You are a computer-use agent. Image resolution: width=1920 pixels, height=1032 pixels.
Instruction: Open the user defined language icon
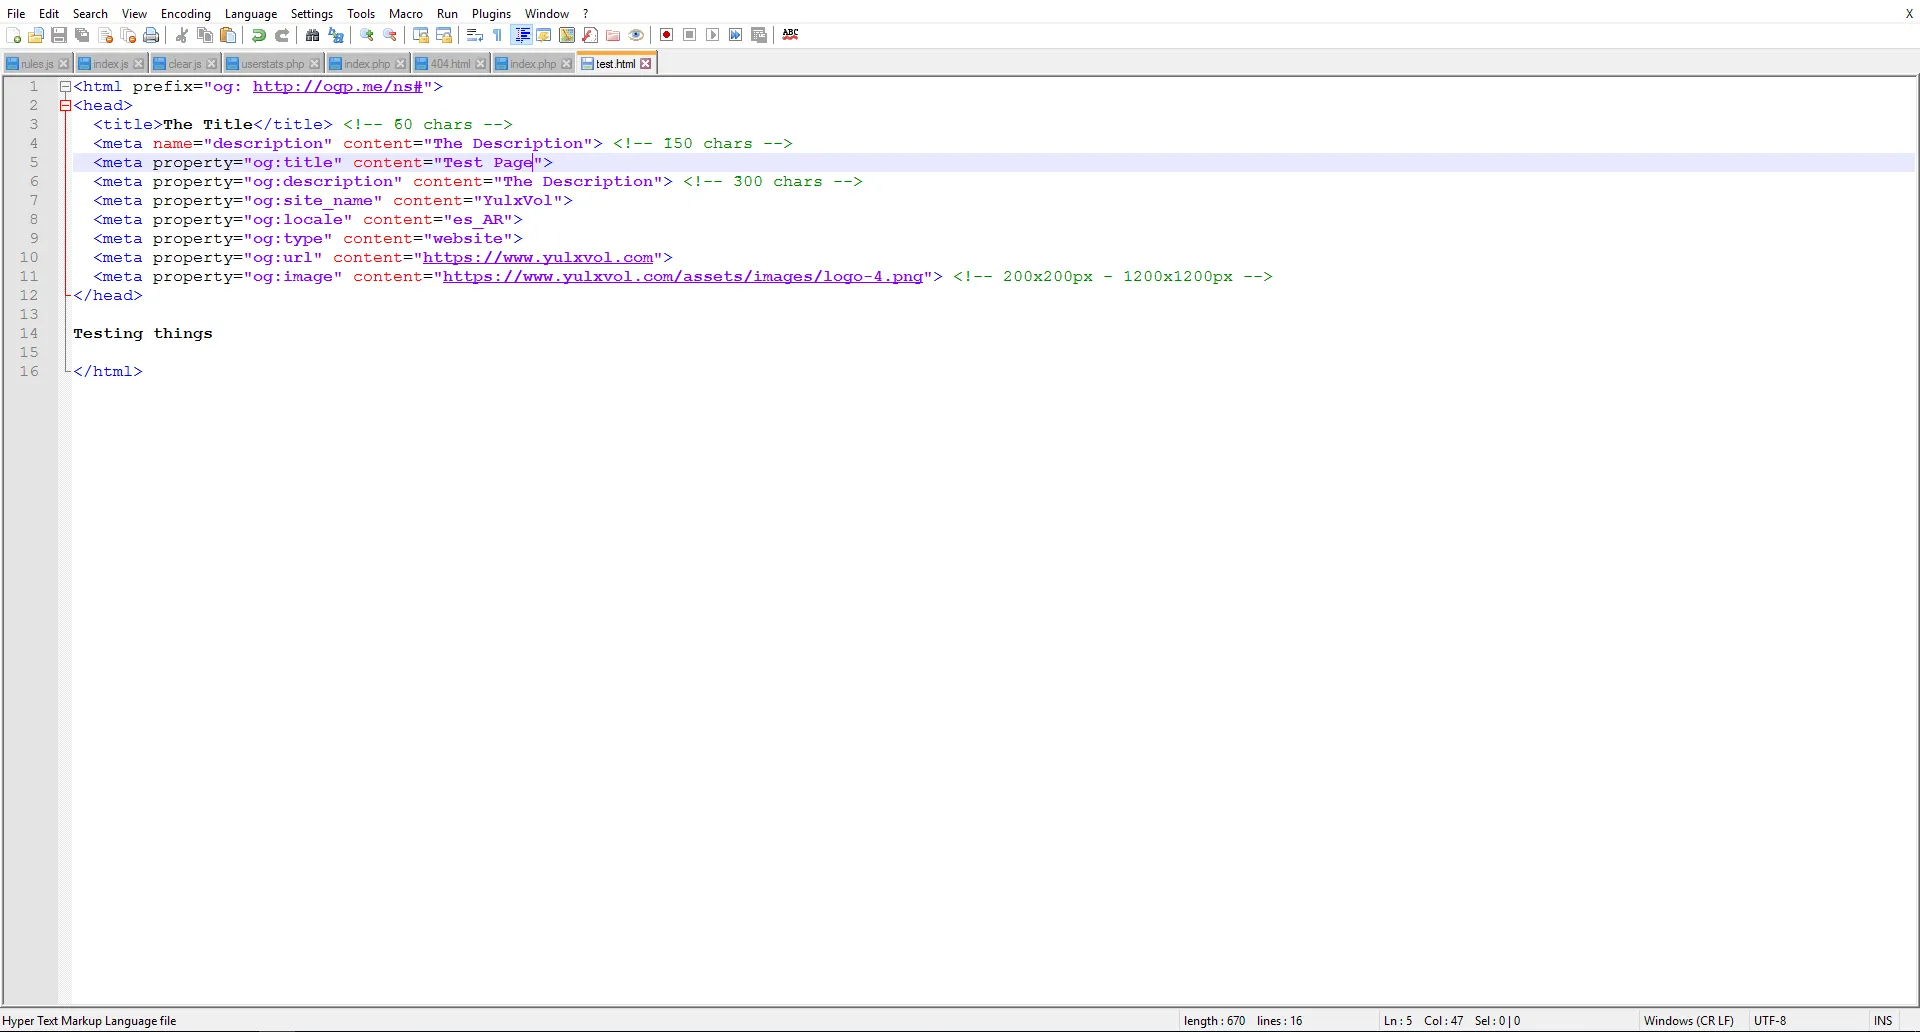coord(544,35)
